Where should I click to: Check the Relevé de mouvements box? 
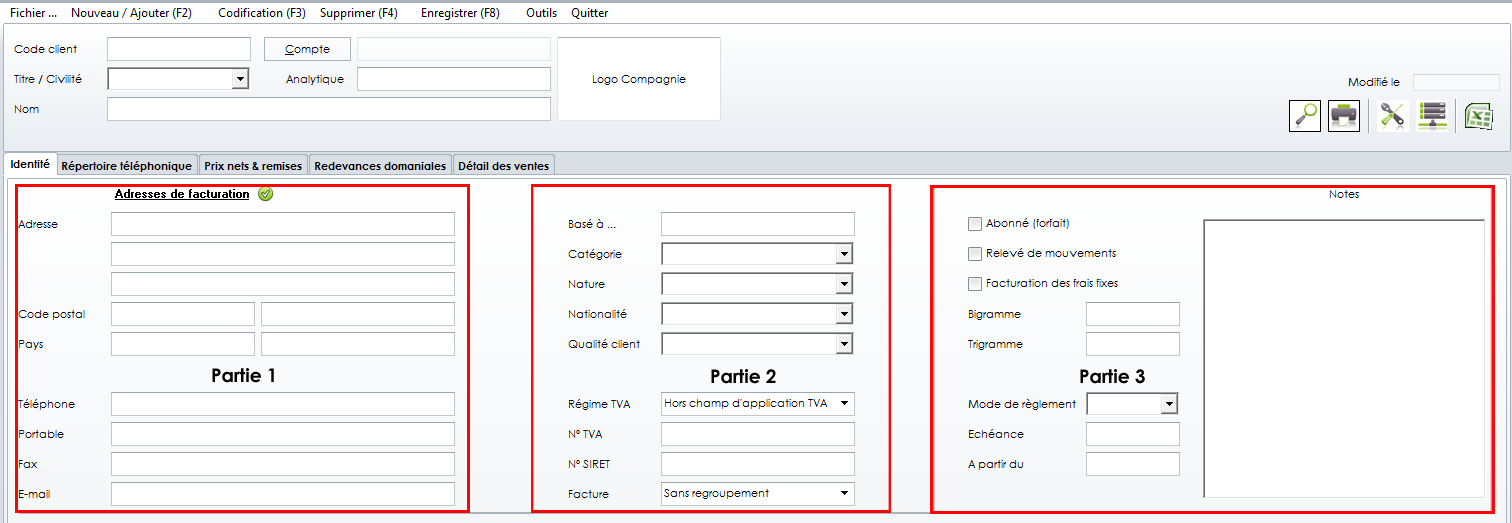point(975,254)
